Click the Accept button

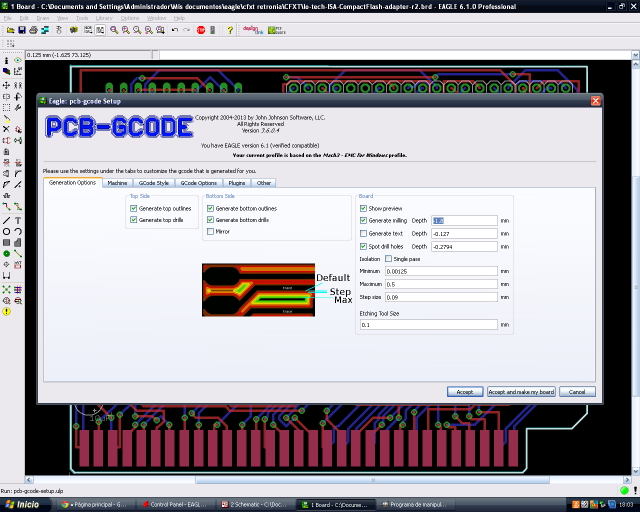point(465,392)
